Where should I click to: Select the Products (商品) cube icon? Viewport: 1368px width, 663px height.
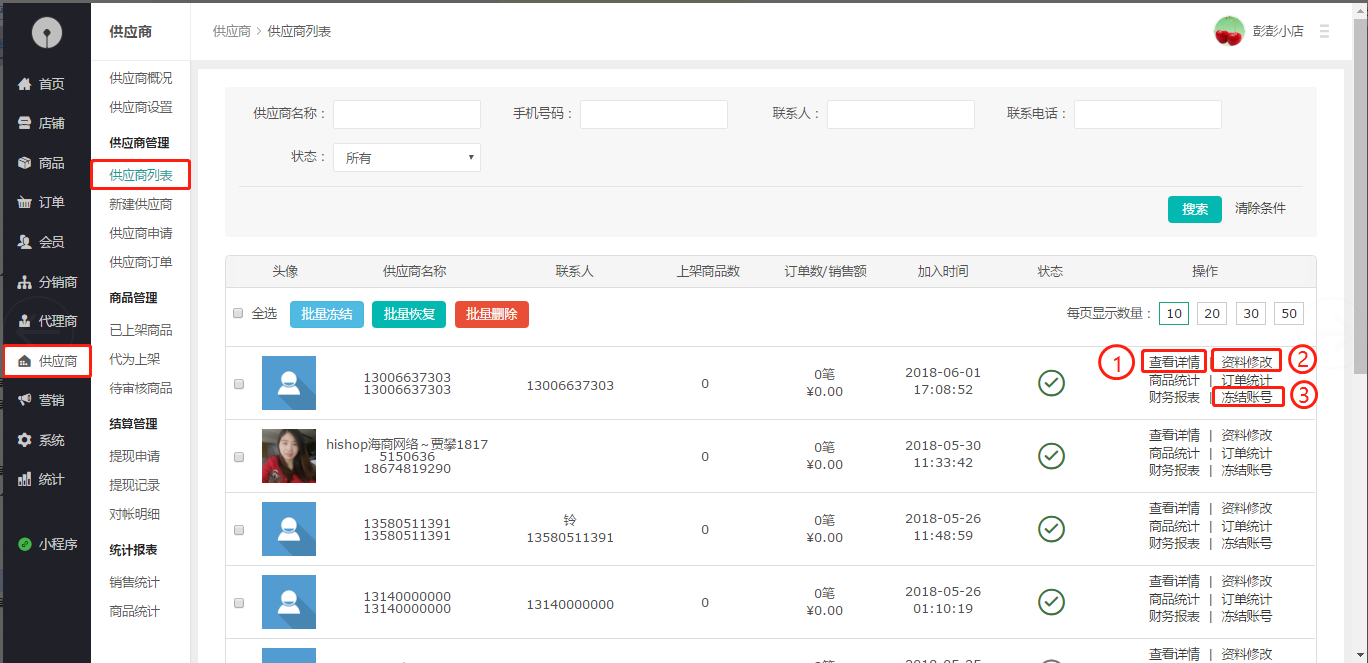tap(25, 163)
